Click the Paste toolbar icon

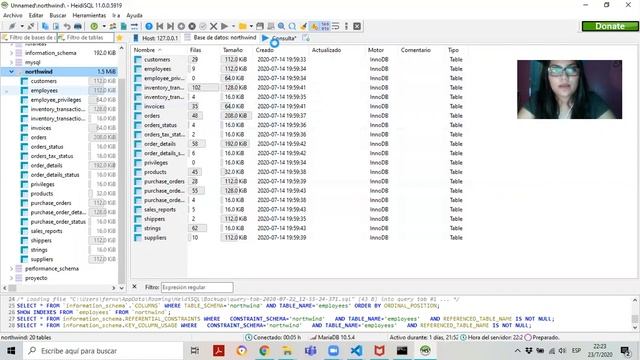pos(56,26)
